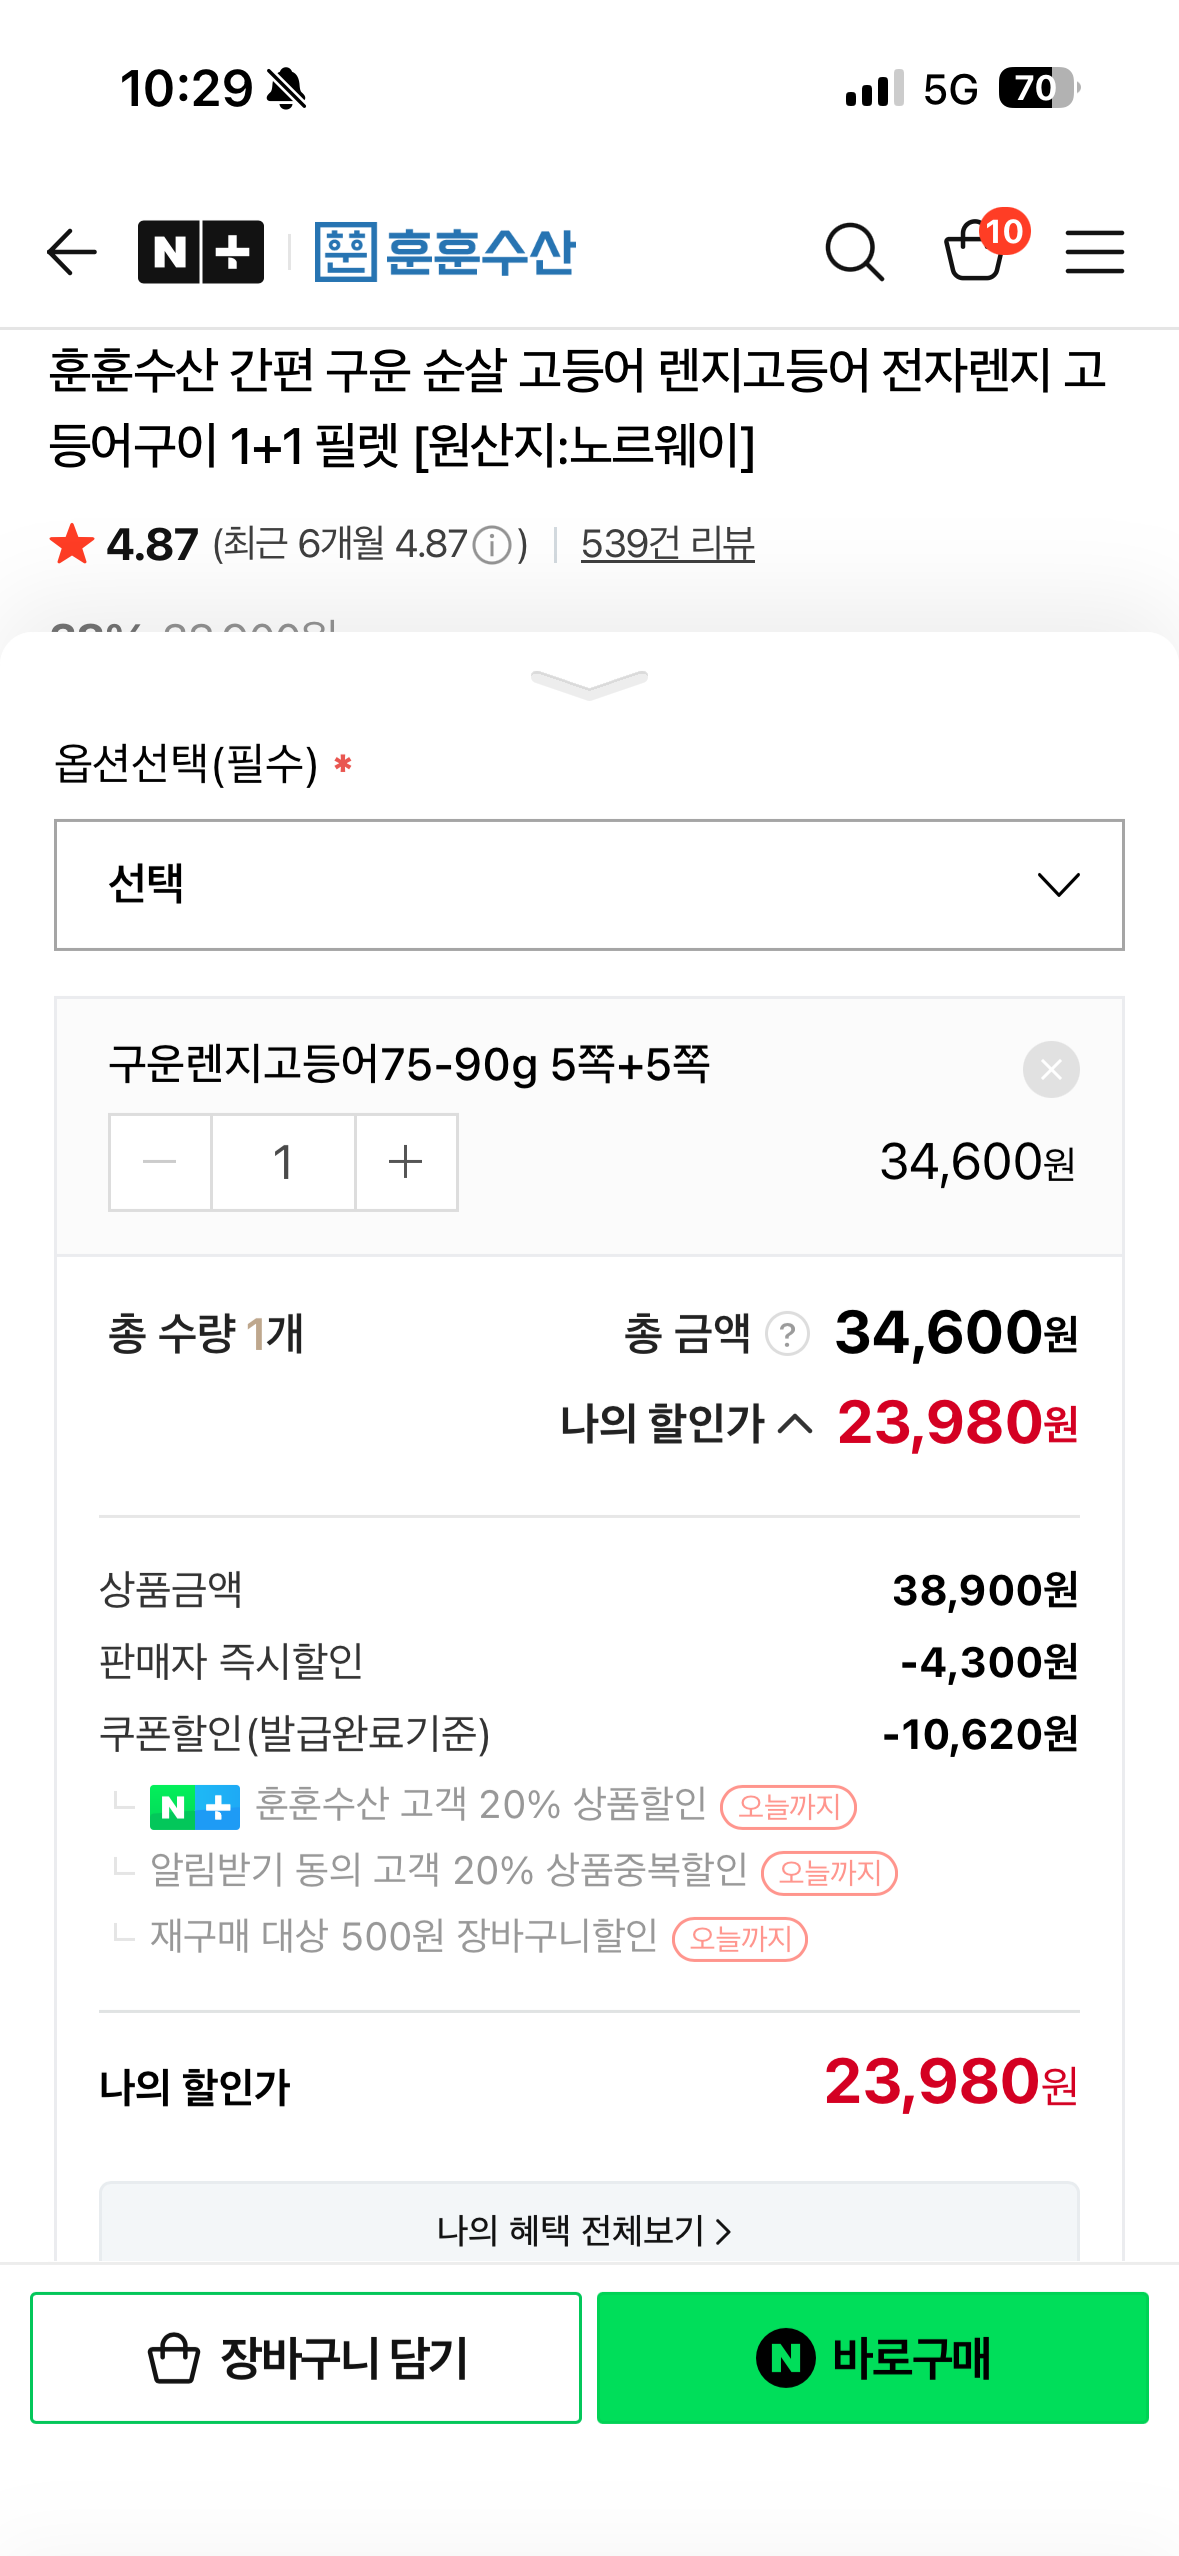Open the 539건 리뷰 reviews link
The image size is (1179, 2556).
[667, 545]
